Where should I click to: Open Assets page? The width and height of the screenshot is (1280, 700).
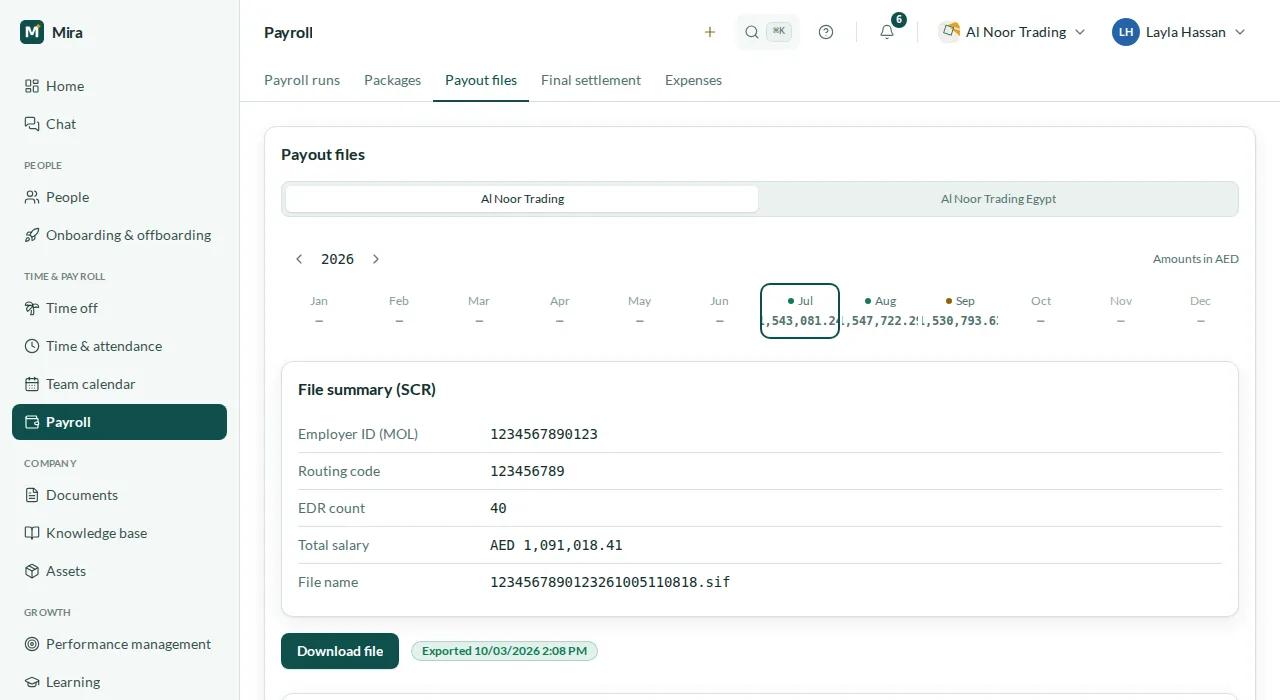[x=119, y=571]
